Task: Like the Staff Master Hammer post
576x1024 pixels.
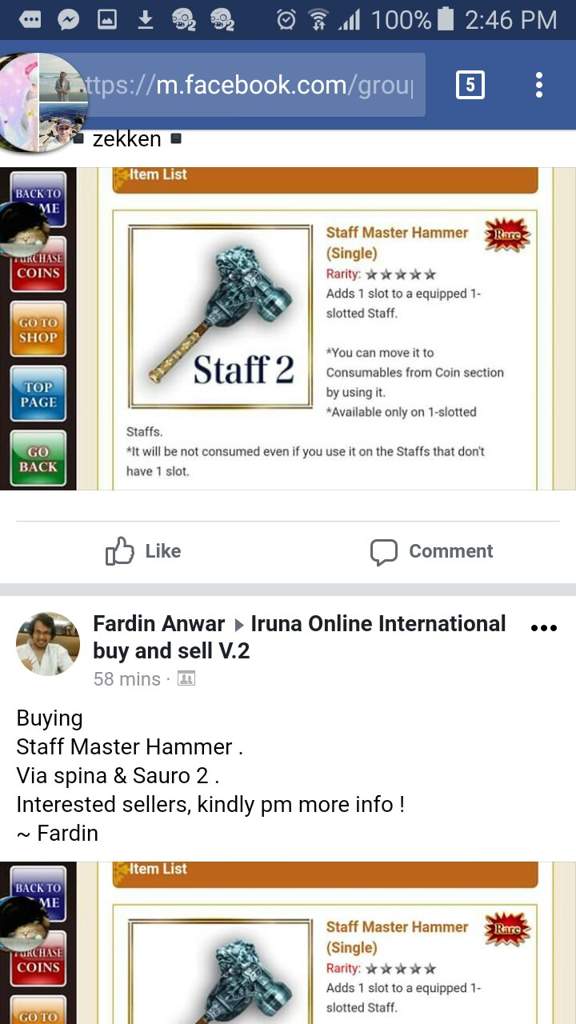Action: (143, 552)
